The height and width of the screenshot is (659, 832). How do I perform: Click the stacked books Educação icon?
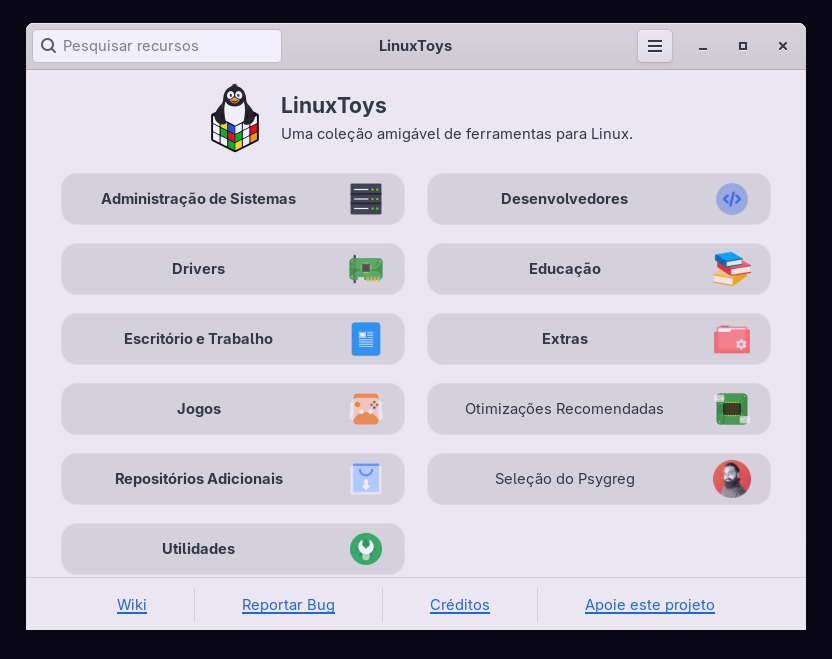732,269
